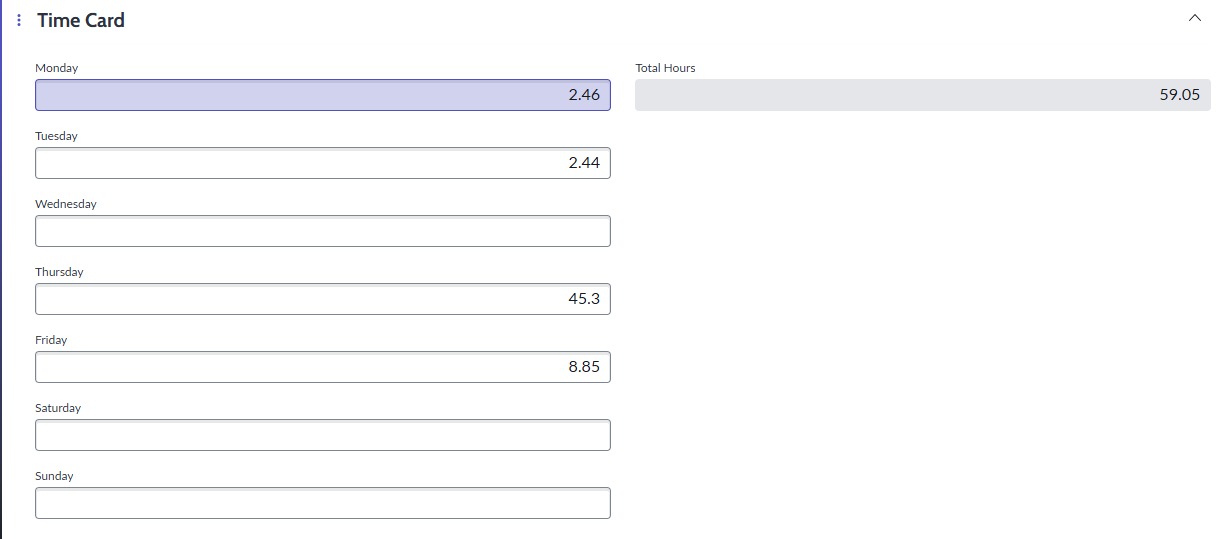Image resolution: width=1228 pixels, height=539 pixels.
Task: Select the Tuesday label text
Action: click(56, 136)
